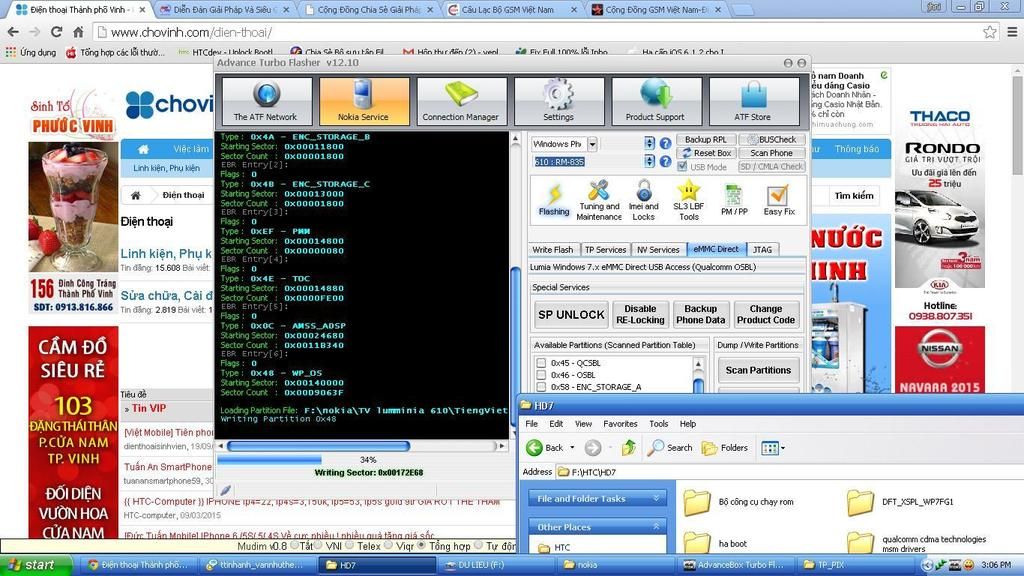
Task: Click help icon beside Windows Phone platform dropdown
Action: click(665, 144)
